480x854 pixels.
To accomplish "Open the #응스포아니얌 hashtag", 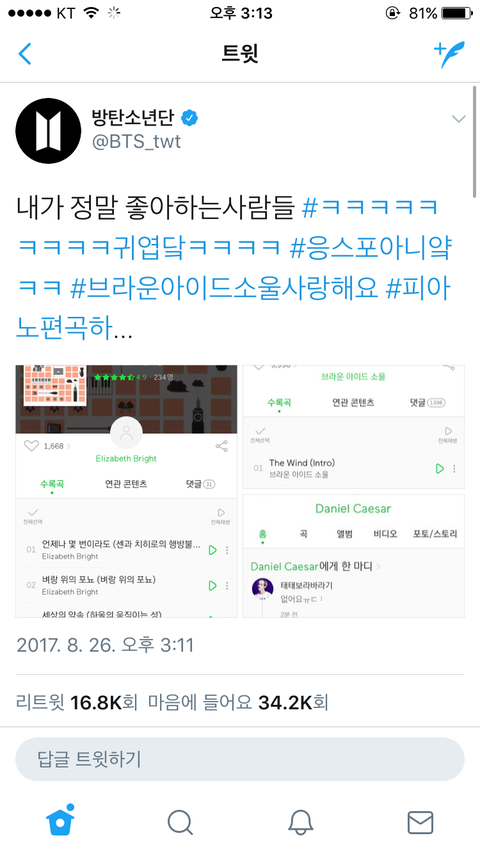I will [x=370, y=248].
